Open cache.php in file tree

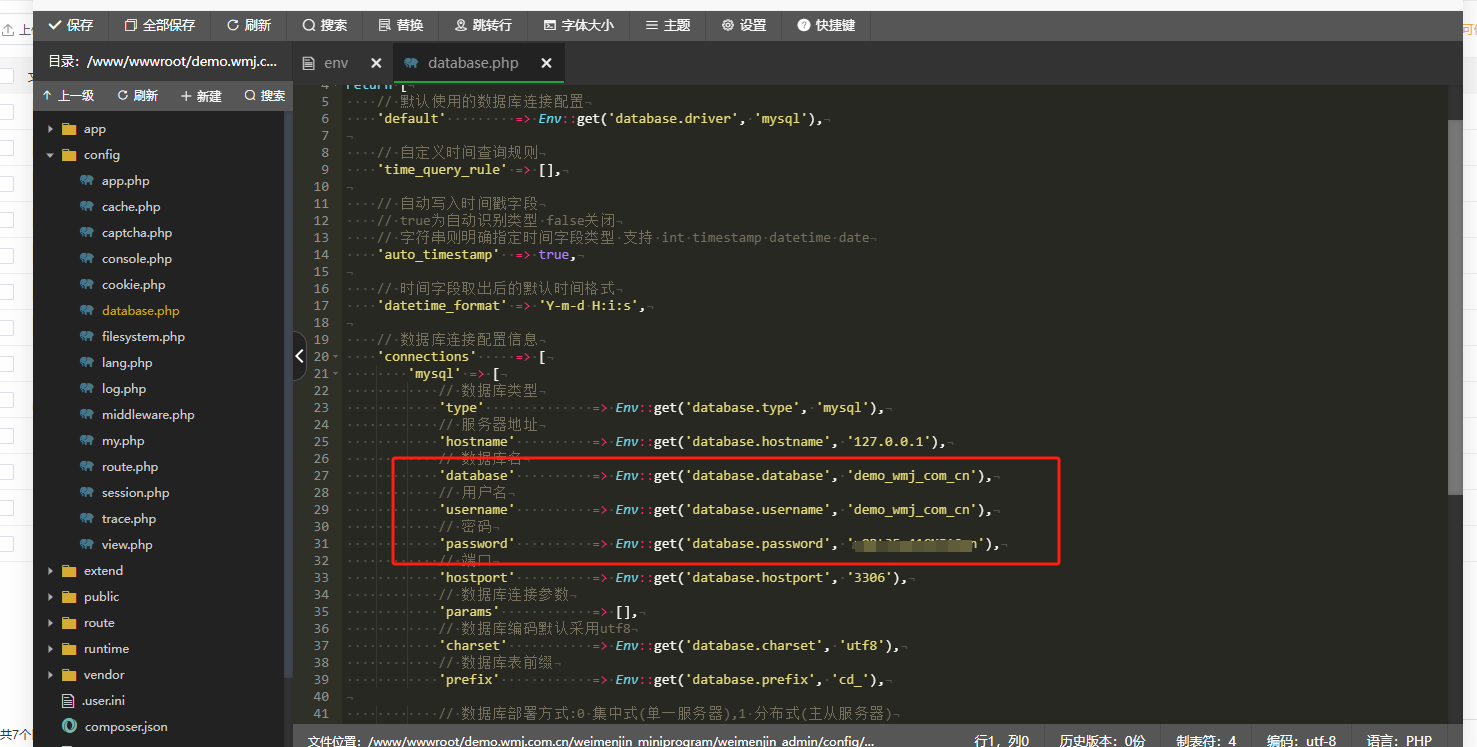(131, 207)
